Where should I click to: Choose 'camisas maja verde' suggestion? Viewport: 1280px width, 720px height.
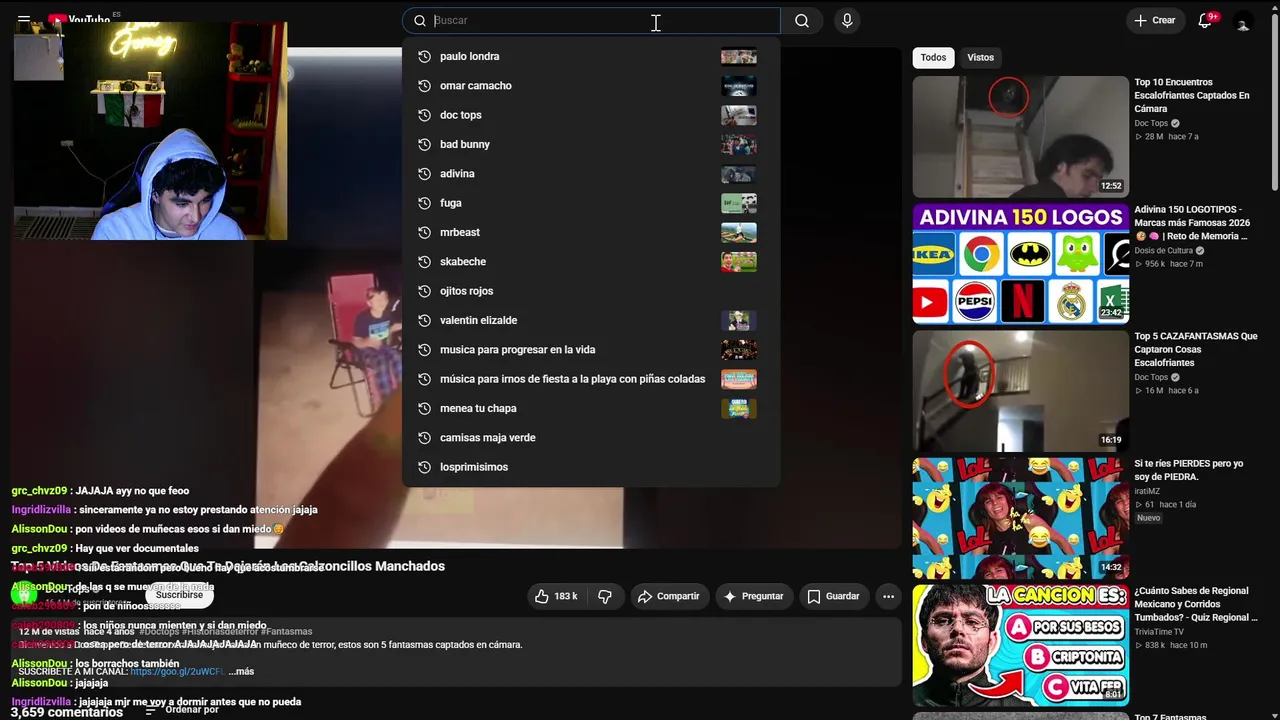[x=591, y=438]
